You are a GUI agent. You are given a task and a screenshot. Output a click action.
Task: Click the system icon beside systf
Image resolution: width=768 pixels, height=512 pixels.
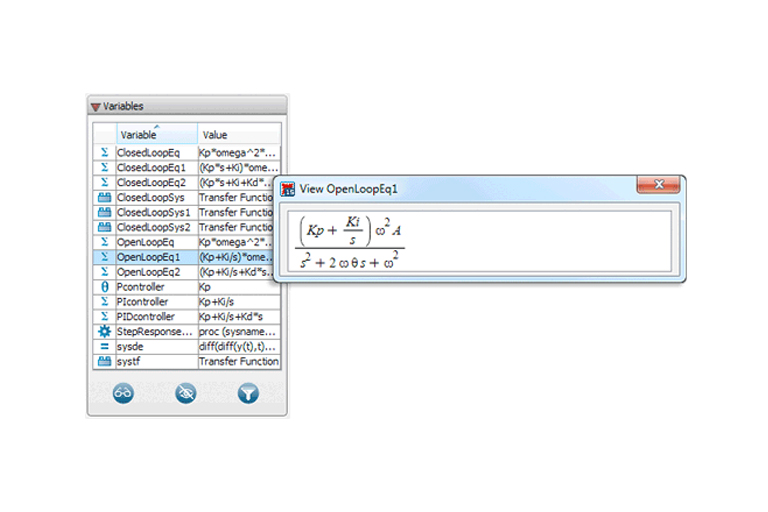pyautogui.click(x=104, y=361)
